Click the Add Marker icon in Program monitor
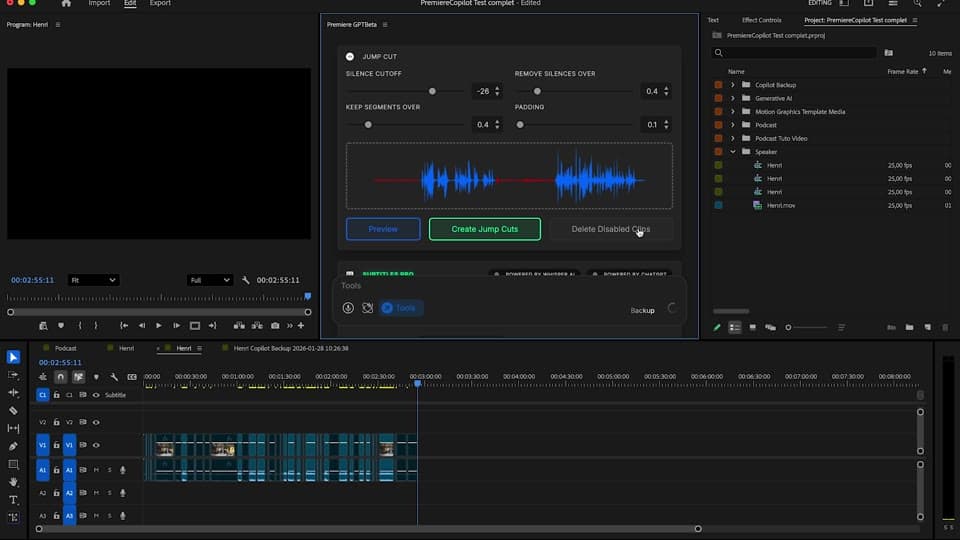 click(61, 326)
